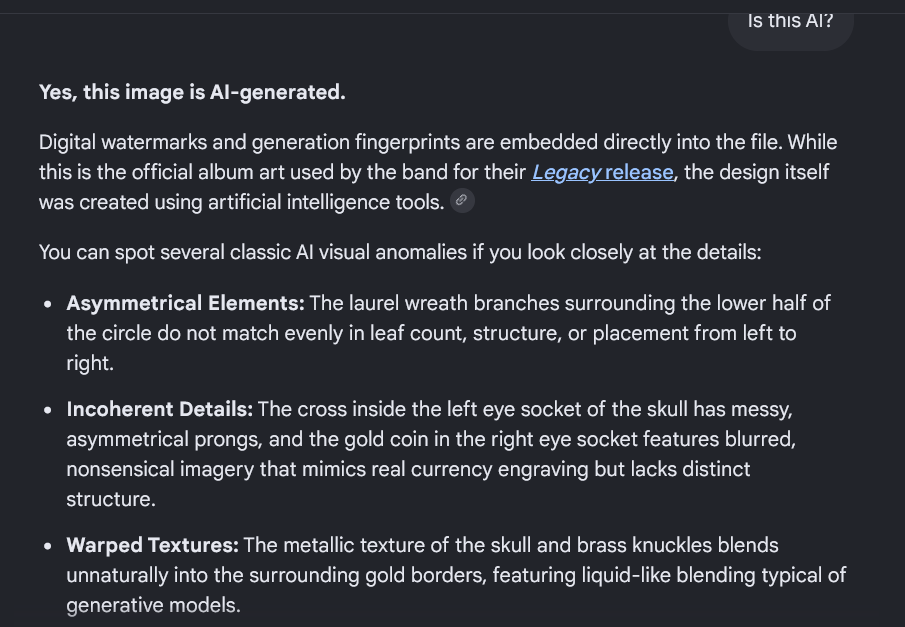The width and height of the screenshot is (905, 627).
Task: Click the 'Asymmetrical Elements:' bold label
Action: click(185, 303)
